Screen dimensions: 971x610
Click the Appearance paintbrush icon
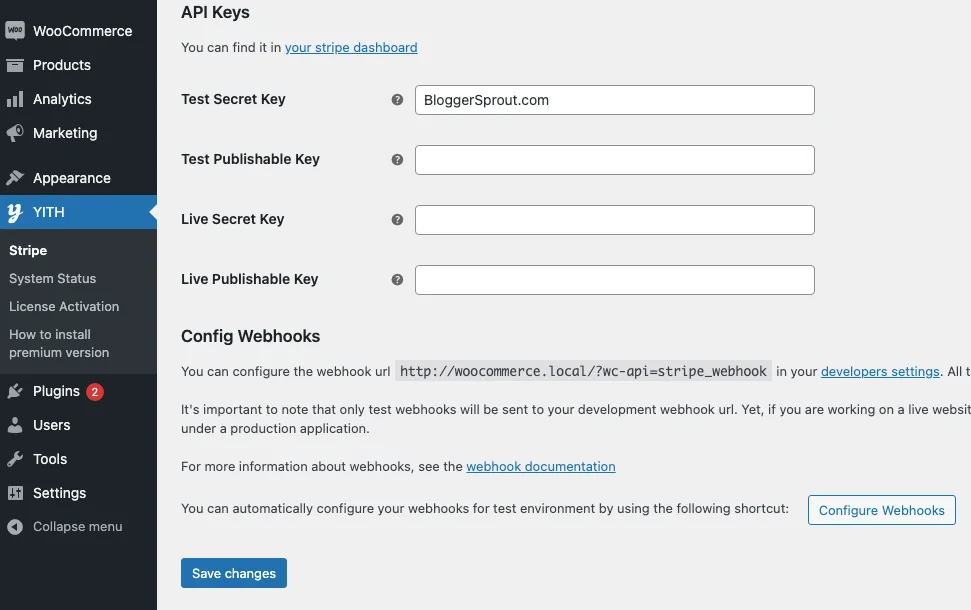tap(15, 178)
